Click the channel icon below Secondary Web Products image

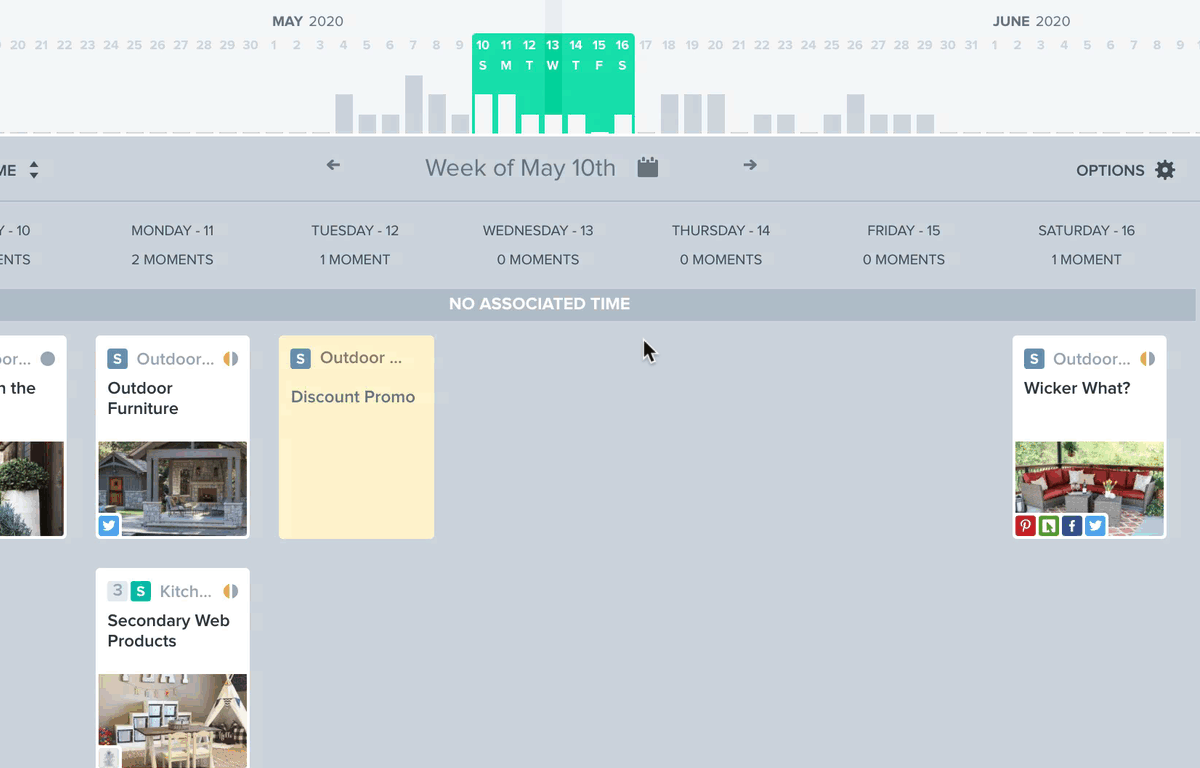(109, 757)
